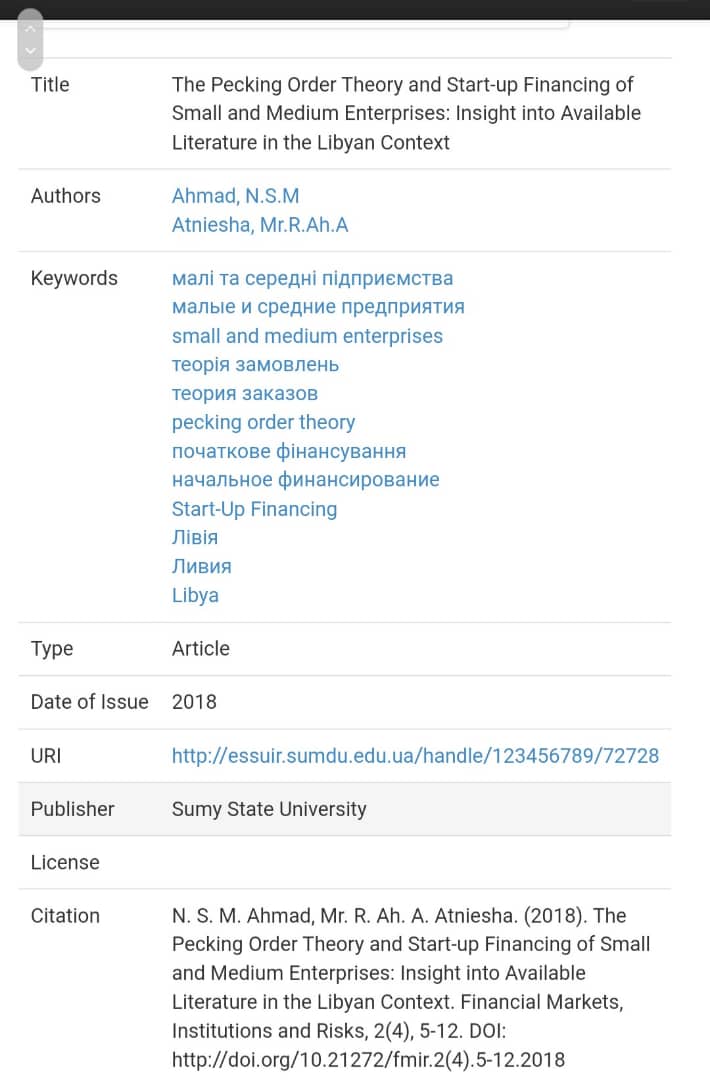Click the Sumy State University publisher row

pos(269,809)
